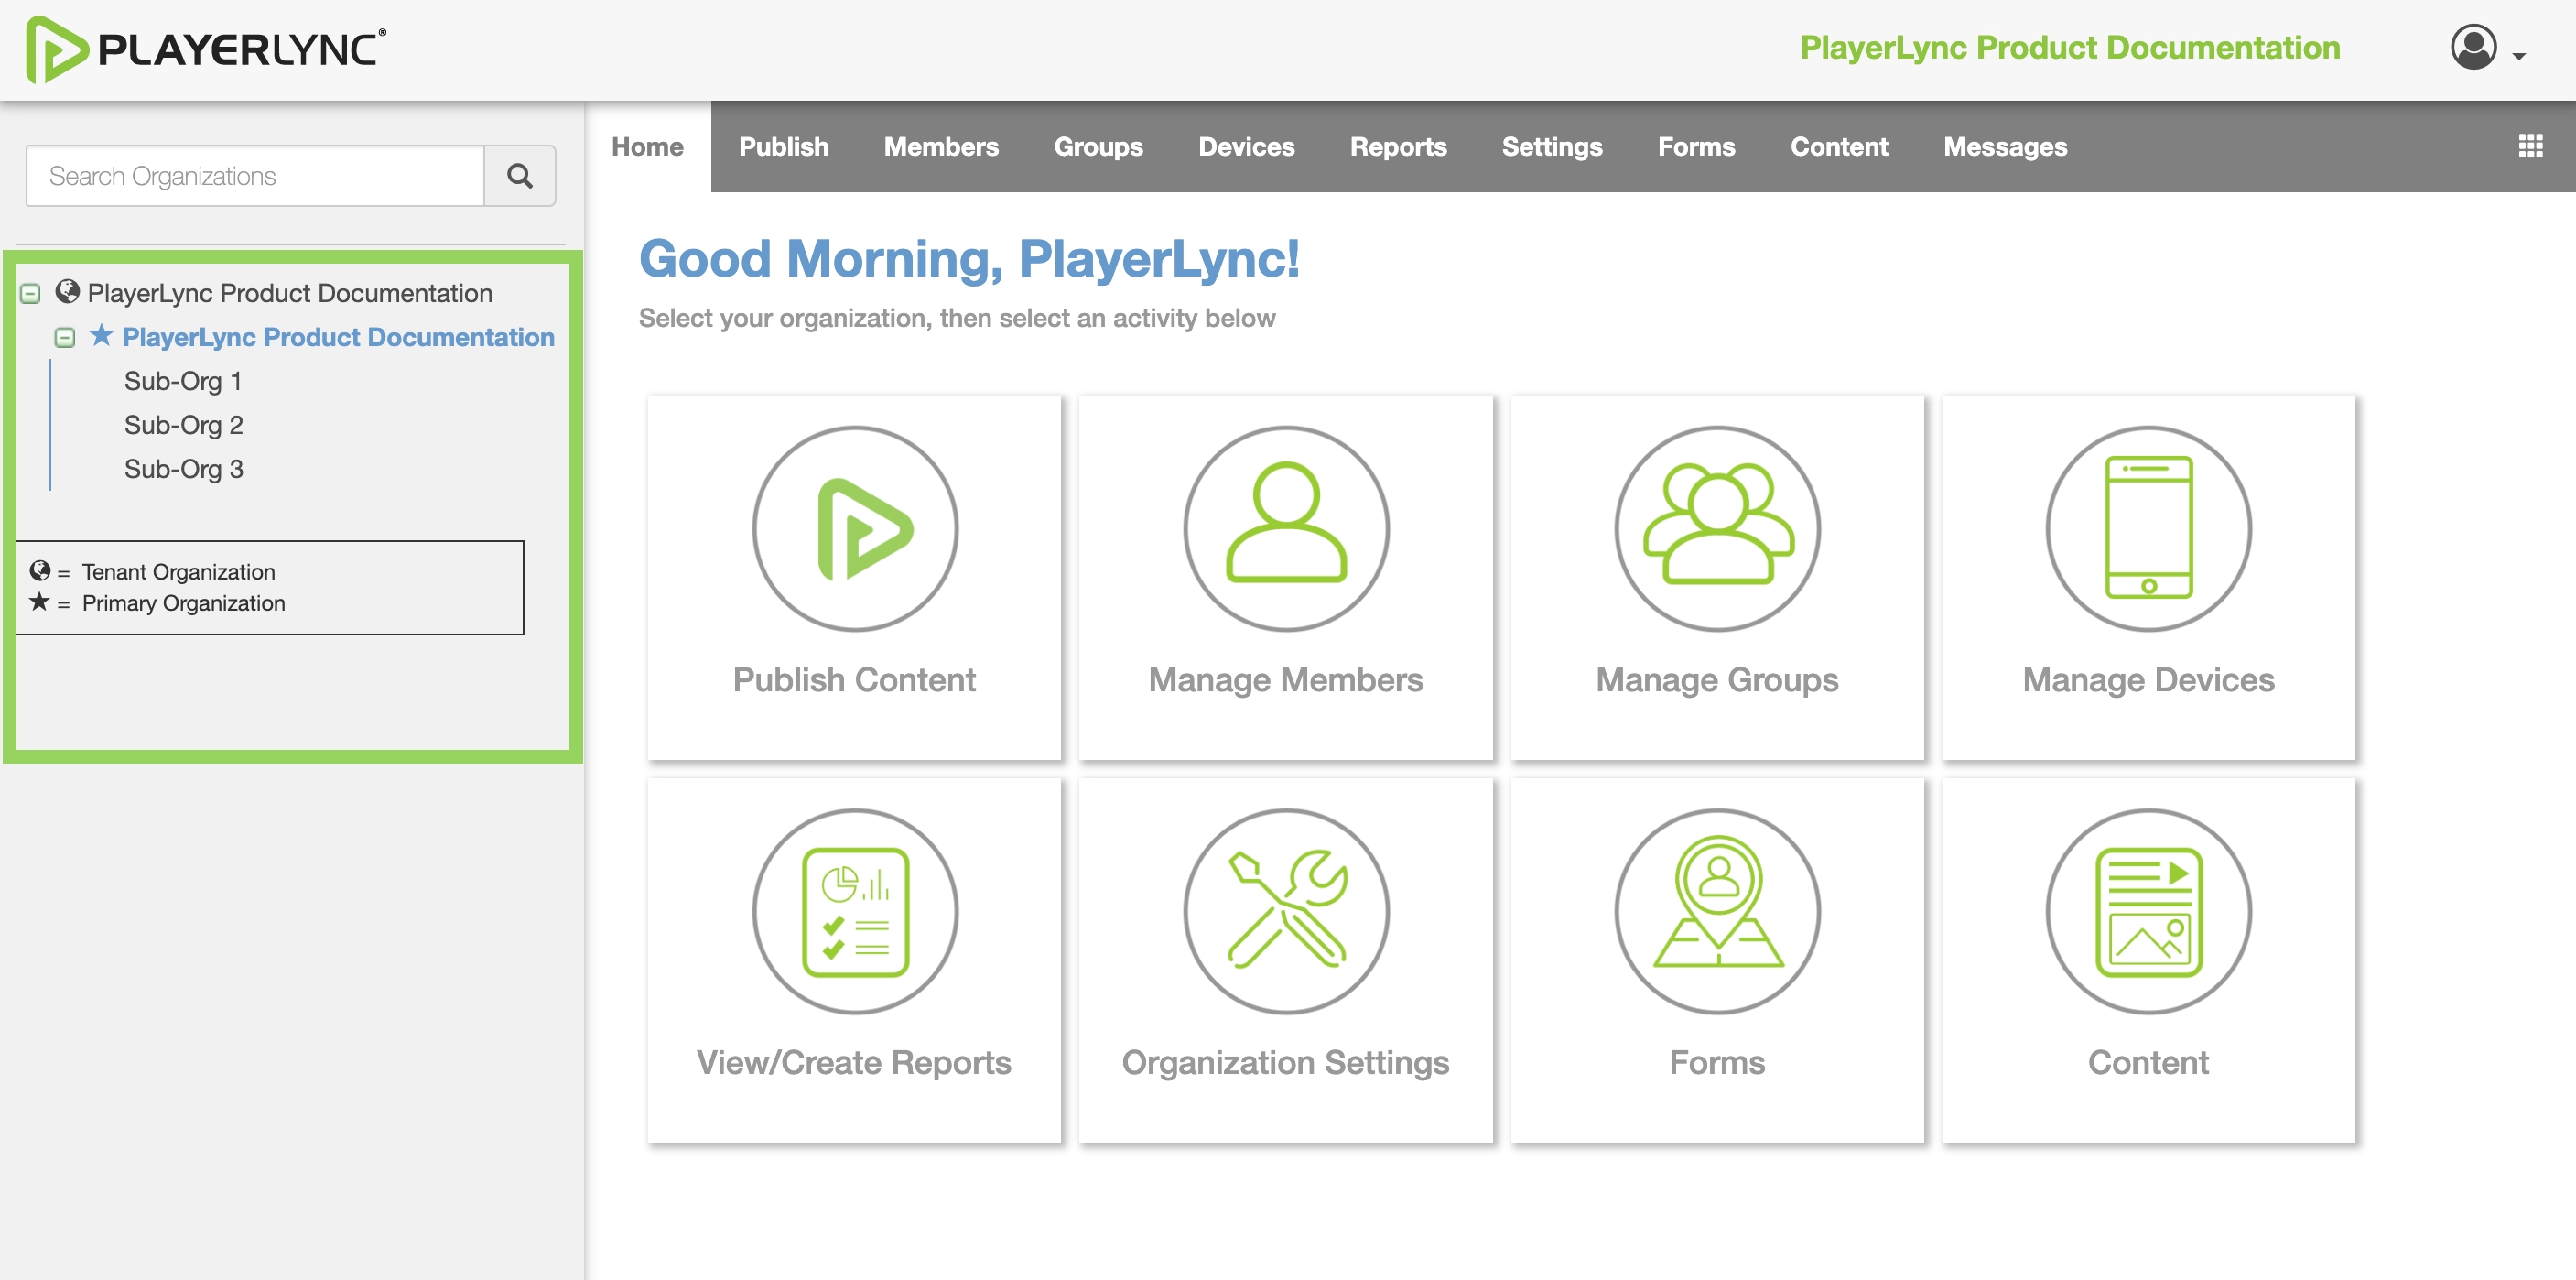Select Sub-Org 2 in the tree
Screen dimensions: 2576x1280
(x=183, y=425)
